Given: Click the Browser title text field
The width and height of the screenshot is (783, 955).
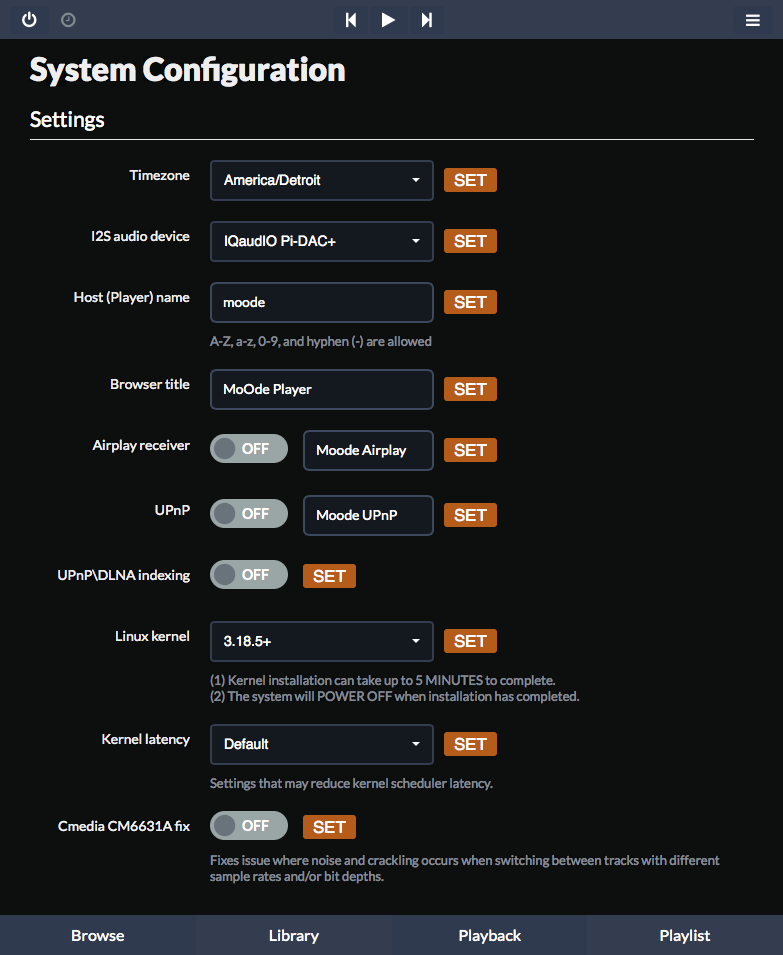Looking at the screenshot, I should pos(321,389).
